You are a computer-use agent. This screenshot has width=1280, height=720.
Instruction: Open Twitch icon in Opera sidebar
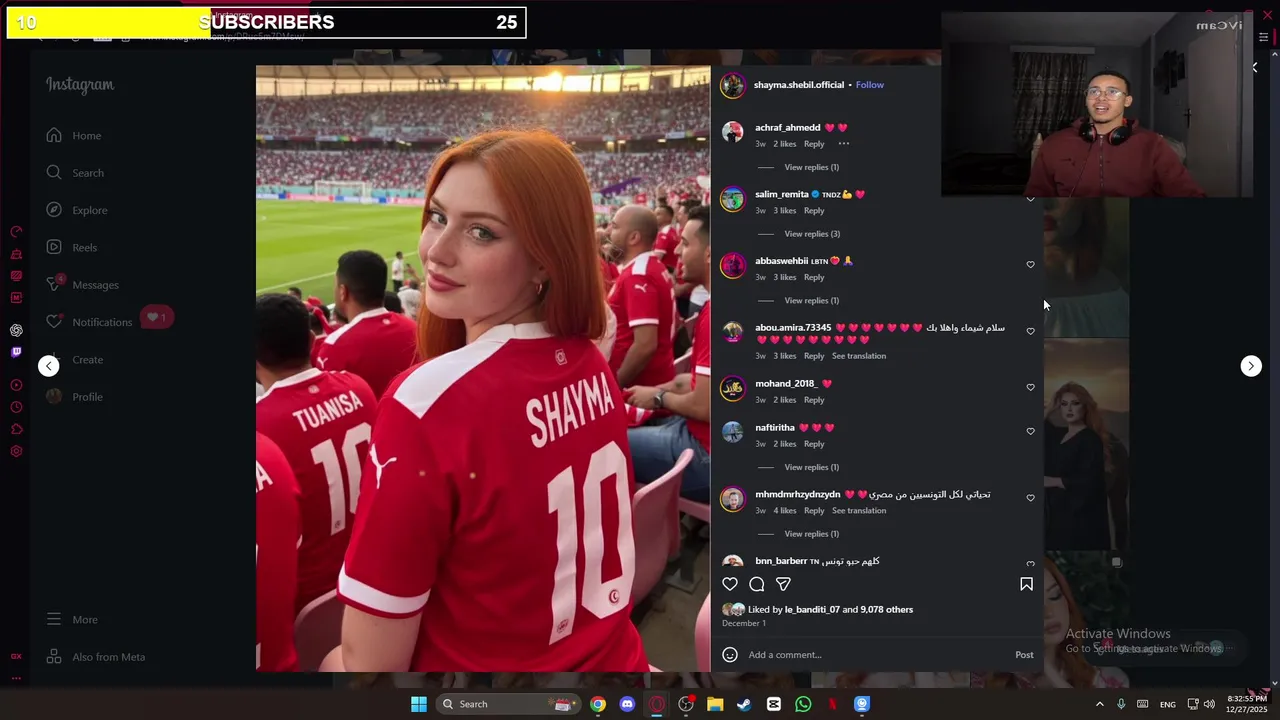(16, 352)
